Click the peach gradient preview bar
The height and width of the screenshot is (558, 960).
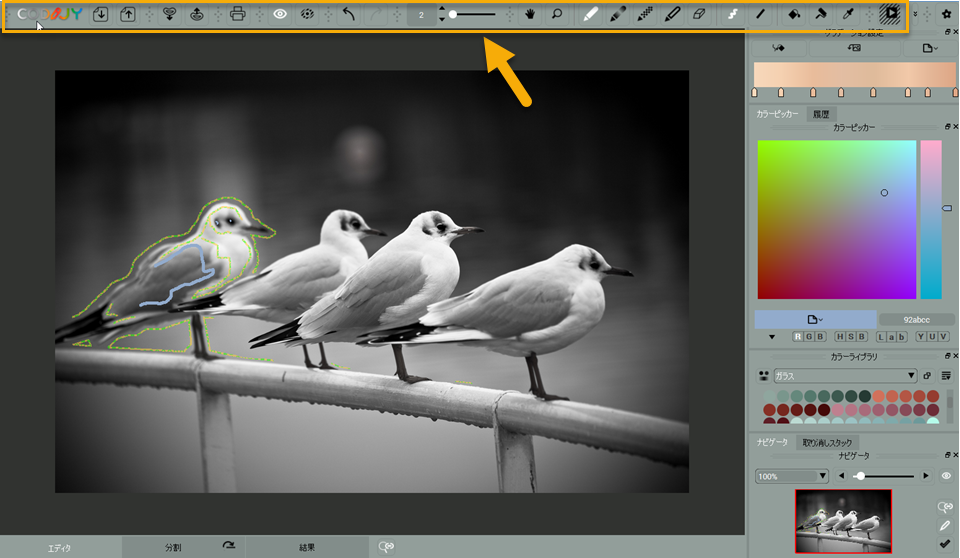tap(855, 75)
